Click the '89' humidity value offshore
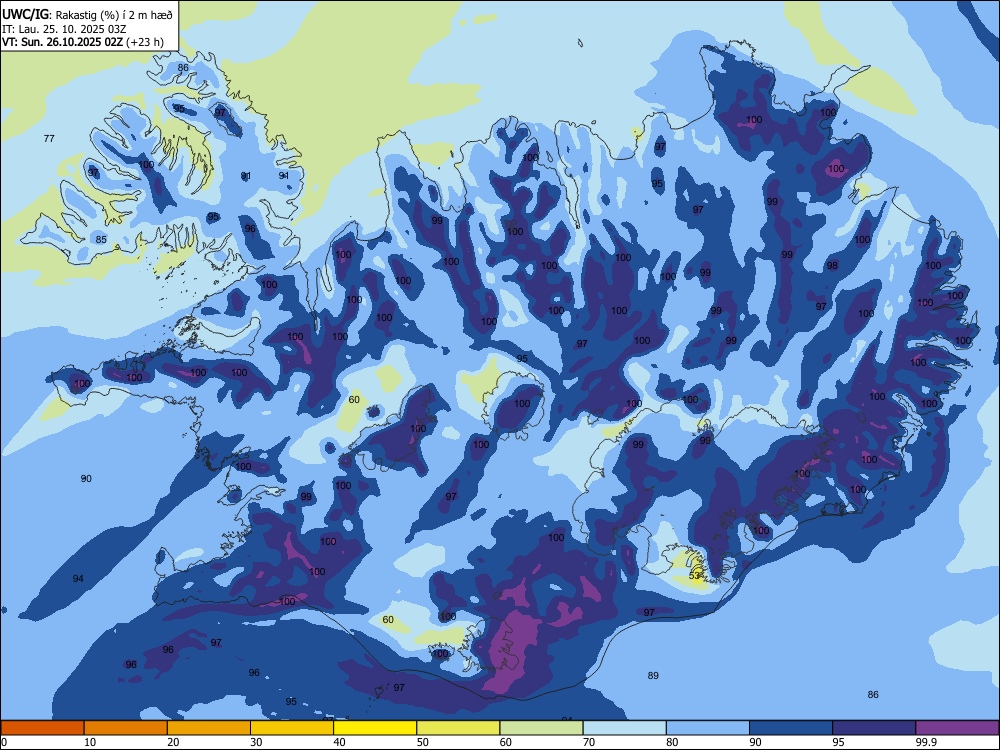 (652, 675)
